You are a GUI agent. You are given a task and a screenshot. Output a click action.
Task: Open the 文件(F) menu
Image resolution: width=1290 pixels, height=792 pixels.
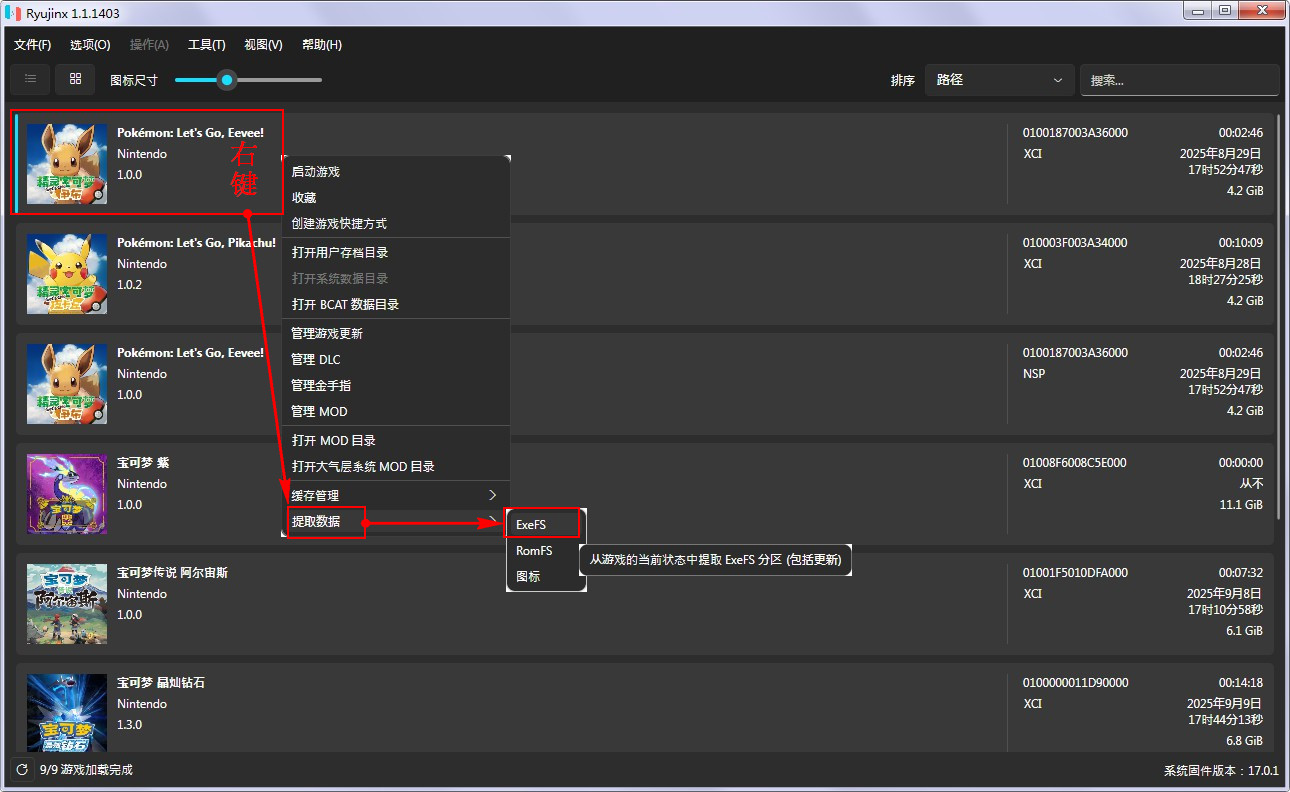coord(32,45)
